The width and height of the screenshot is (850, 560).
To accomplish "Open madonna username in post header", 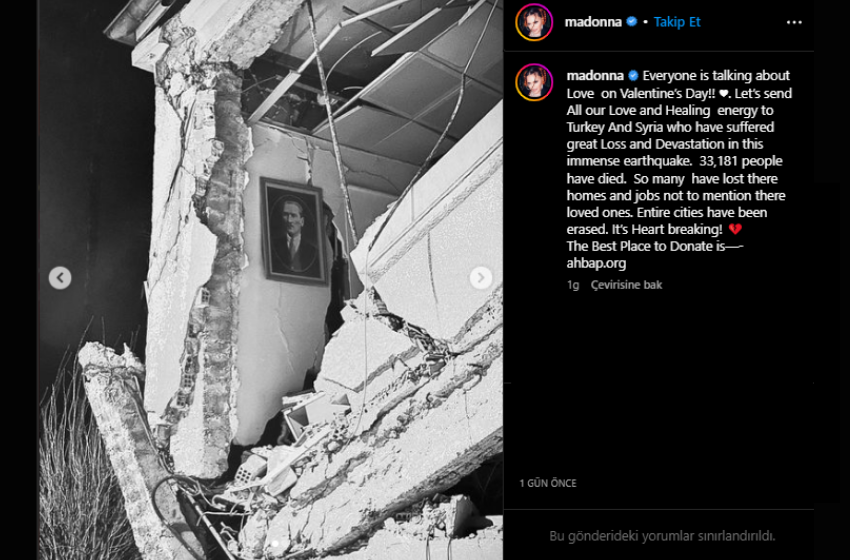I will pos(593,22).
